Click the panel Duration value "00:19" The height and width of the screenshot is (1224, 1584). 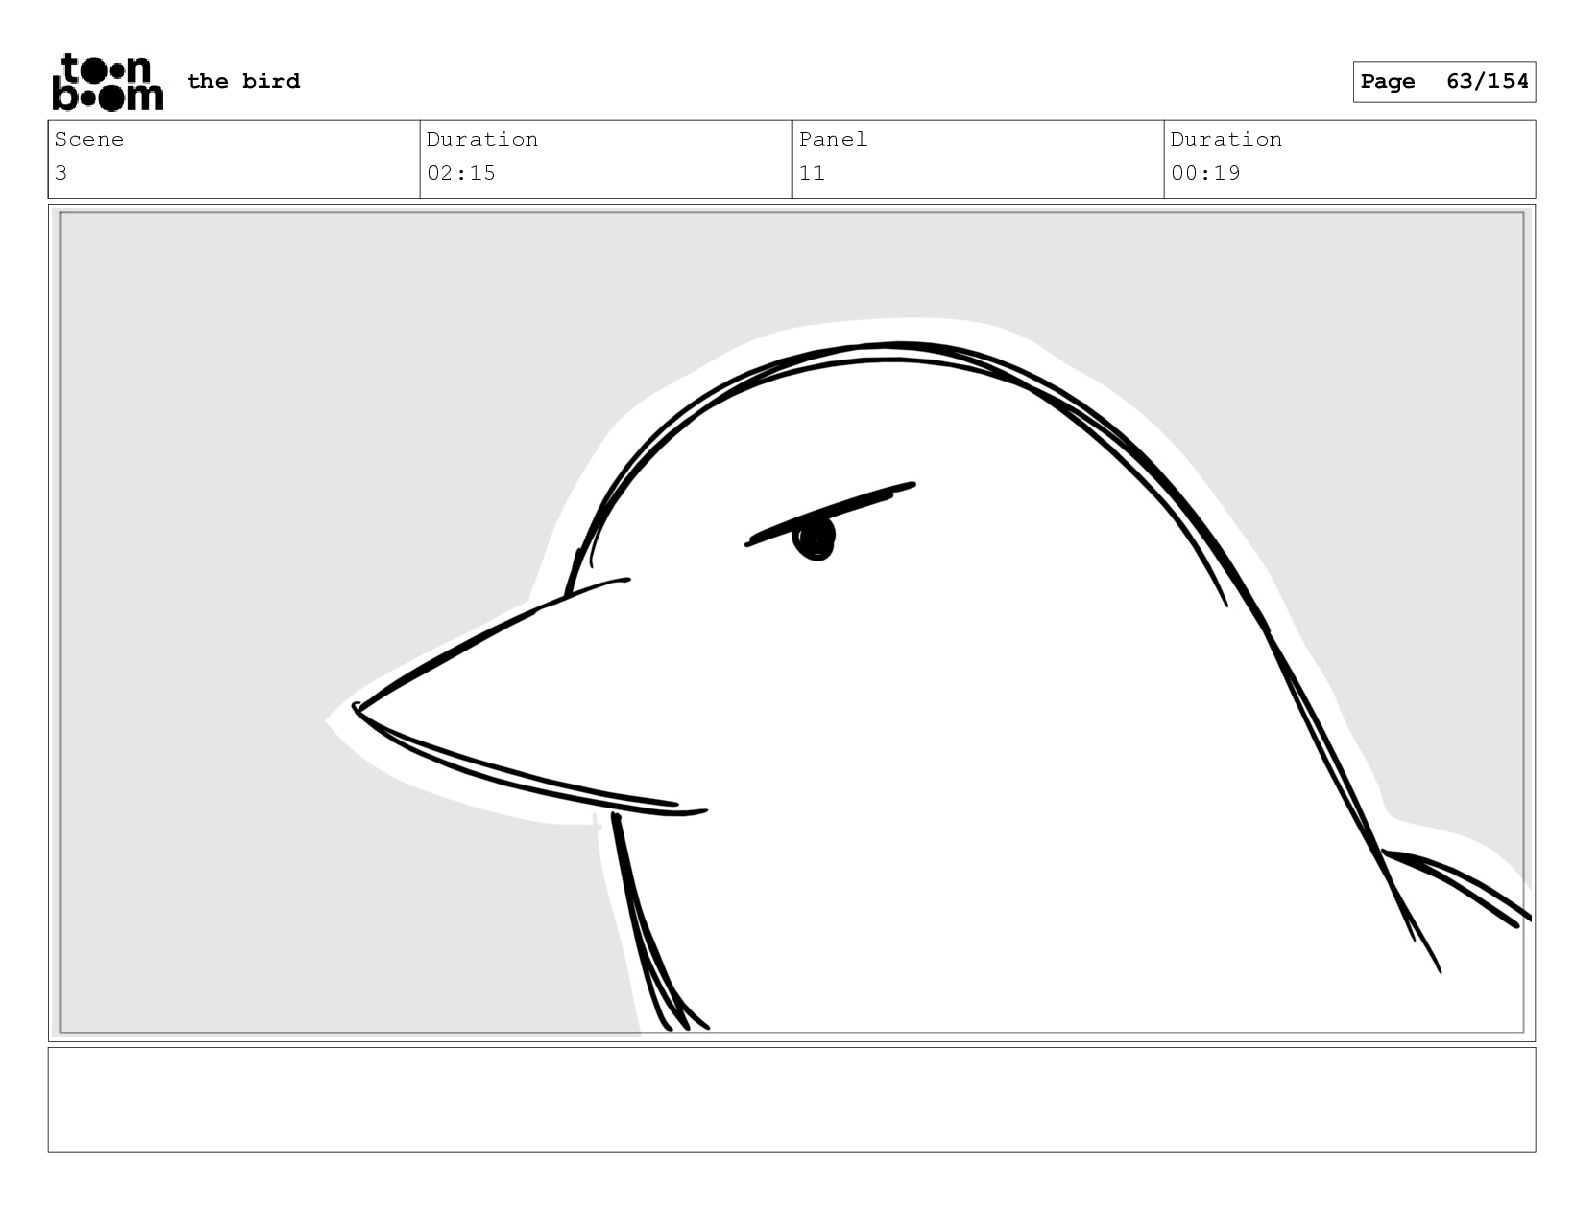click(1205, 173)
